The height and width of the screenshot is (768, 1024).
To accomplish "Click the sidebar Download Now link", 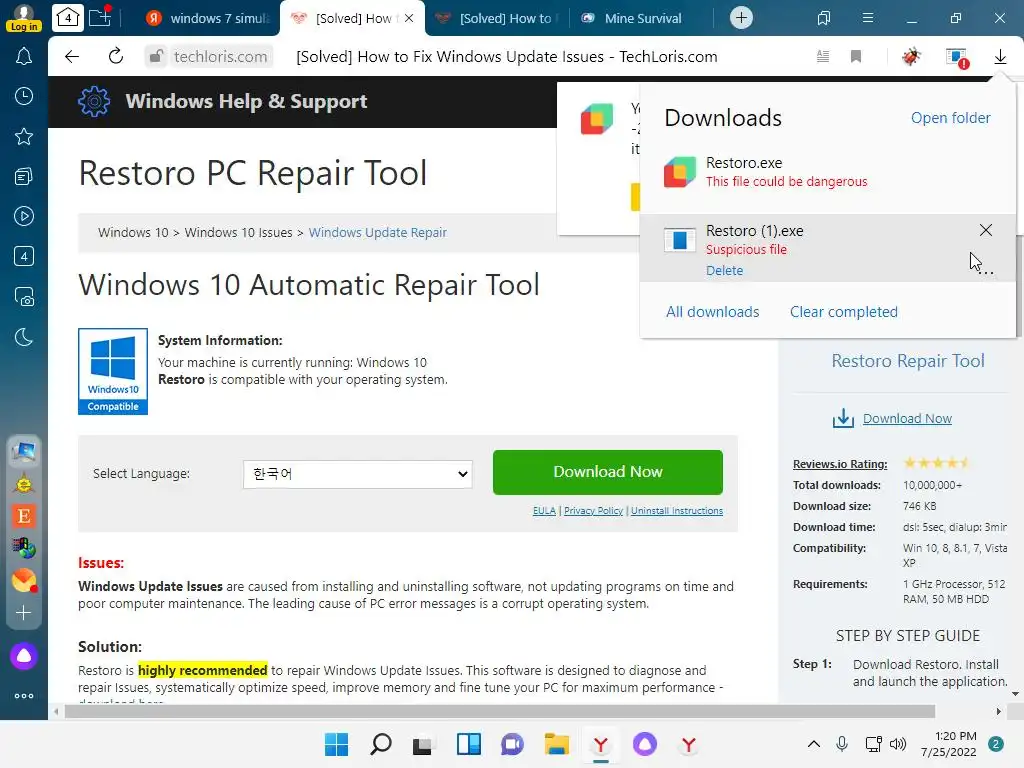I will (907, 419).
